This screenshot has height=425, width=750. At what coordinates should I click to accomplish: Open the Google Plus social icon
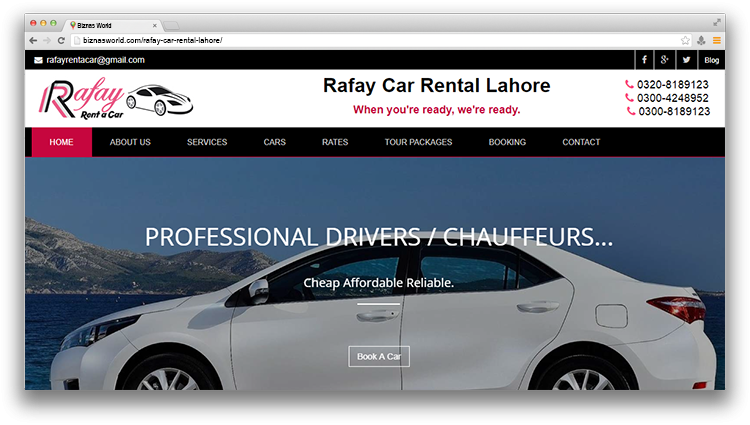(664, 60)
